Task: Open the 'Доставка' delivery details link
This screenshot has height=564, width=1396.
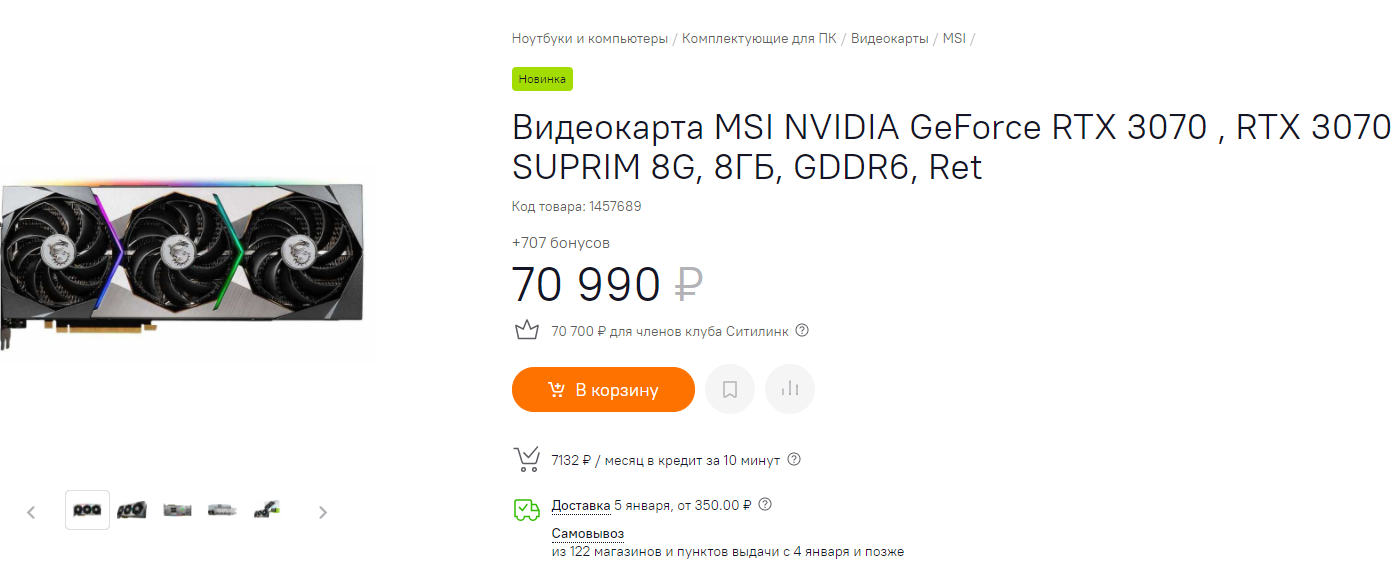Action: [x=580, y=505]
